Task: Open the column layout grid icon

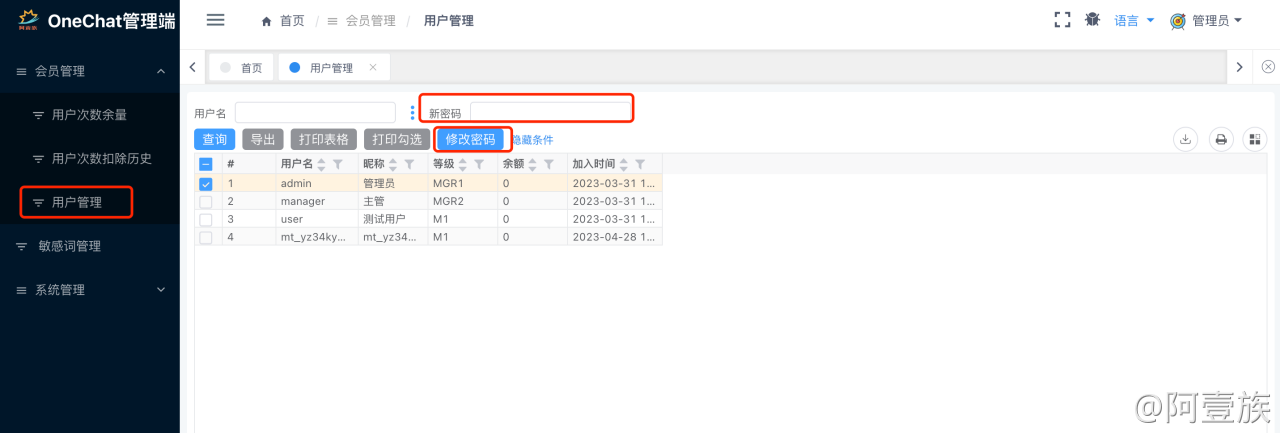Action: (1255, 140)
